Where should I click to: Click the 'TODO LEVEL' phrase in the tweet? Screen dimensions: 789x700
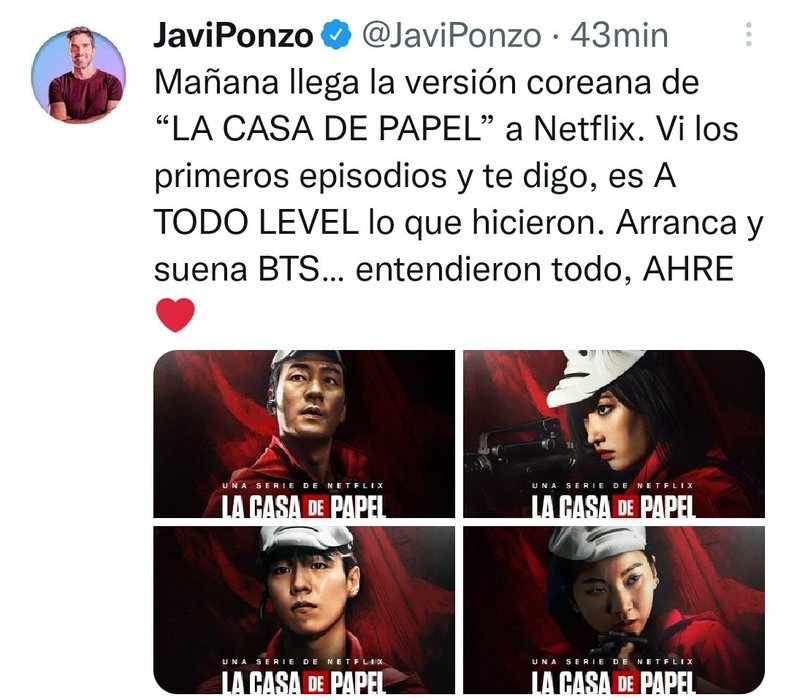click(255, 222)
